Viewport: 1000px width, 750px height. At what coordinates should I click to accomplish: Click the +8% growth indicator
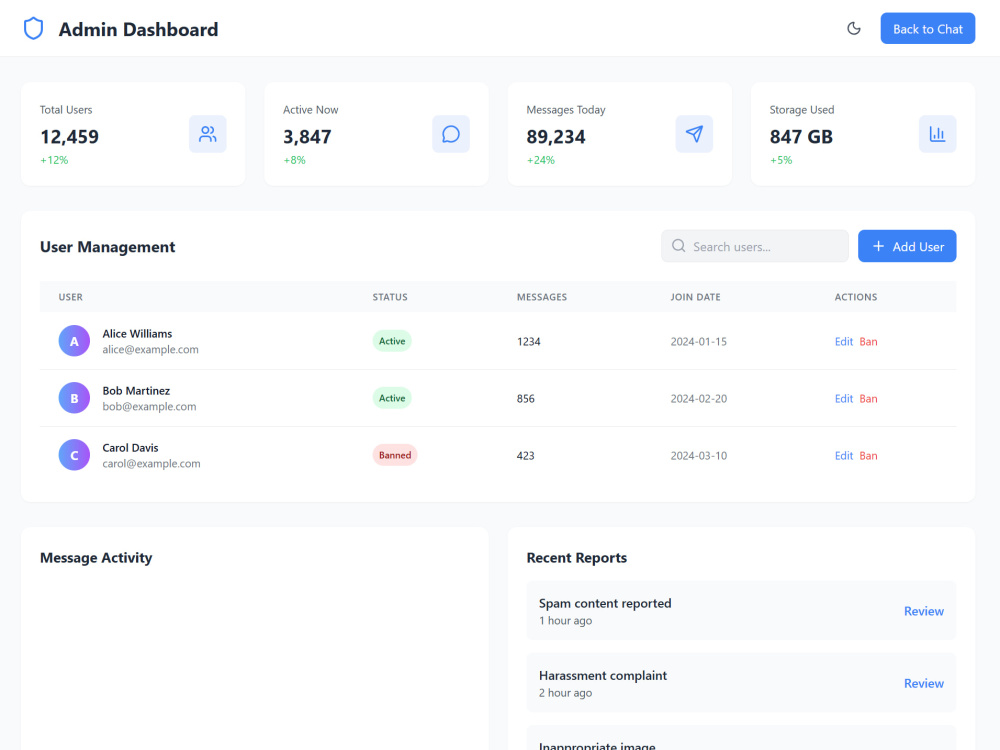click(294, 160)
